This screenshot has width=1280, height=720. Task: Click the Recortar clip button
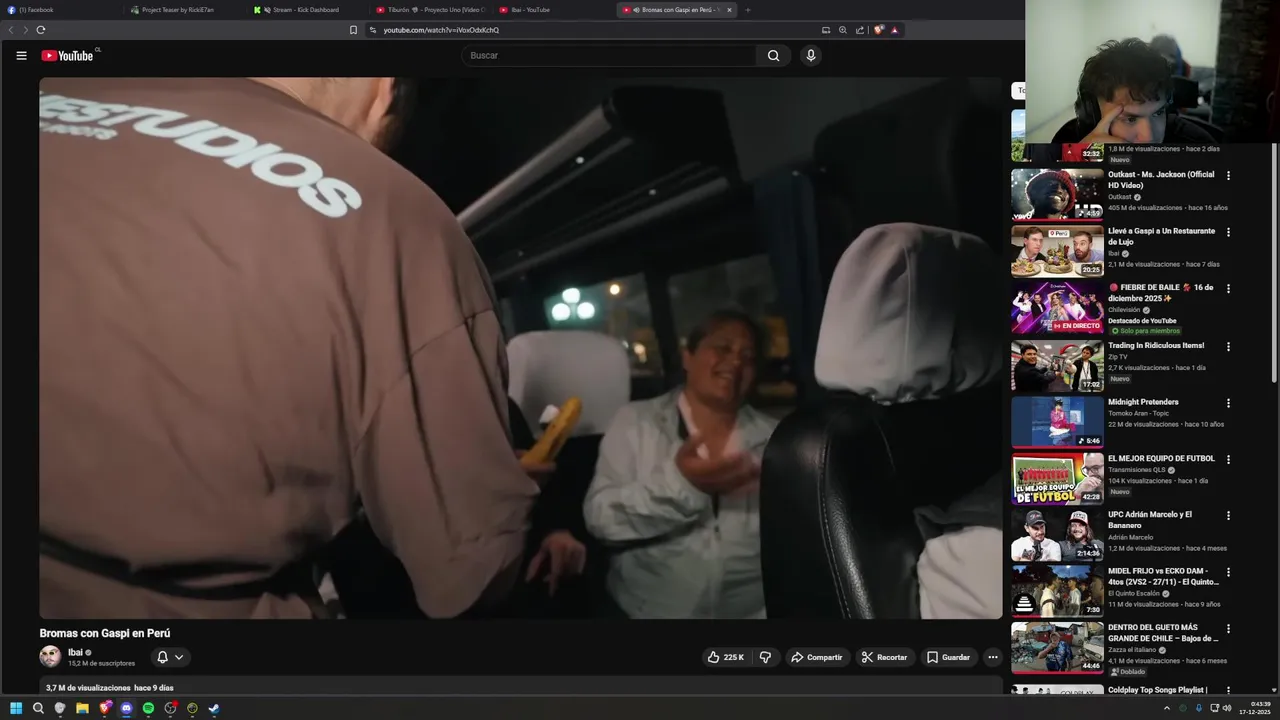(x=884, y=657)
